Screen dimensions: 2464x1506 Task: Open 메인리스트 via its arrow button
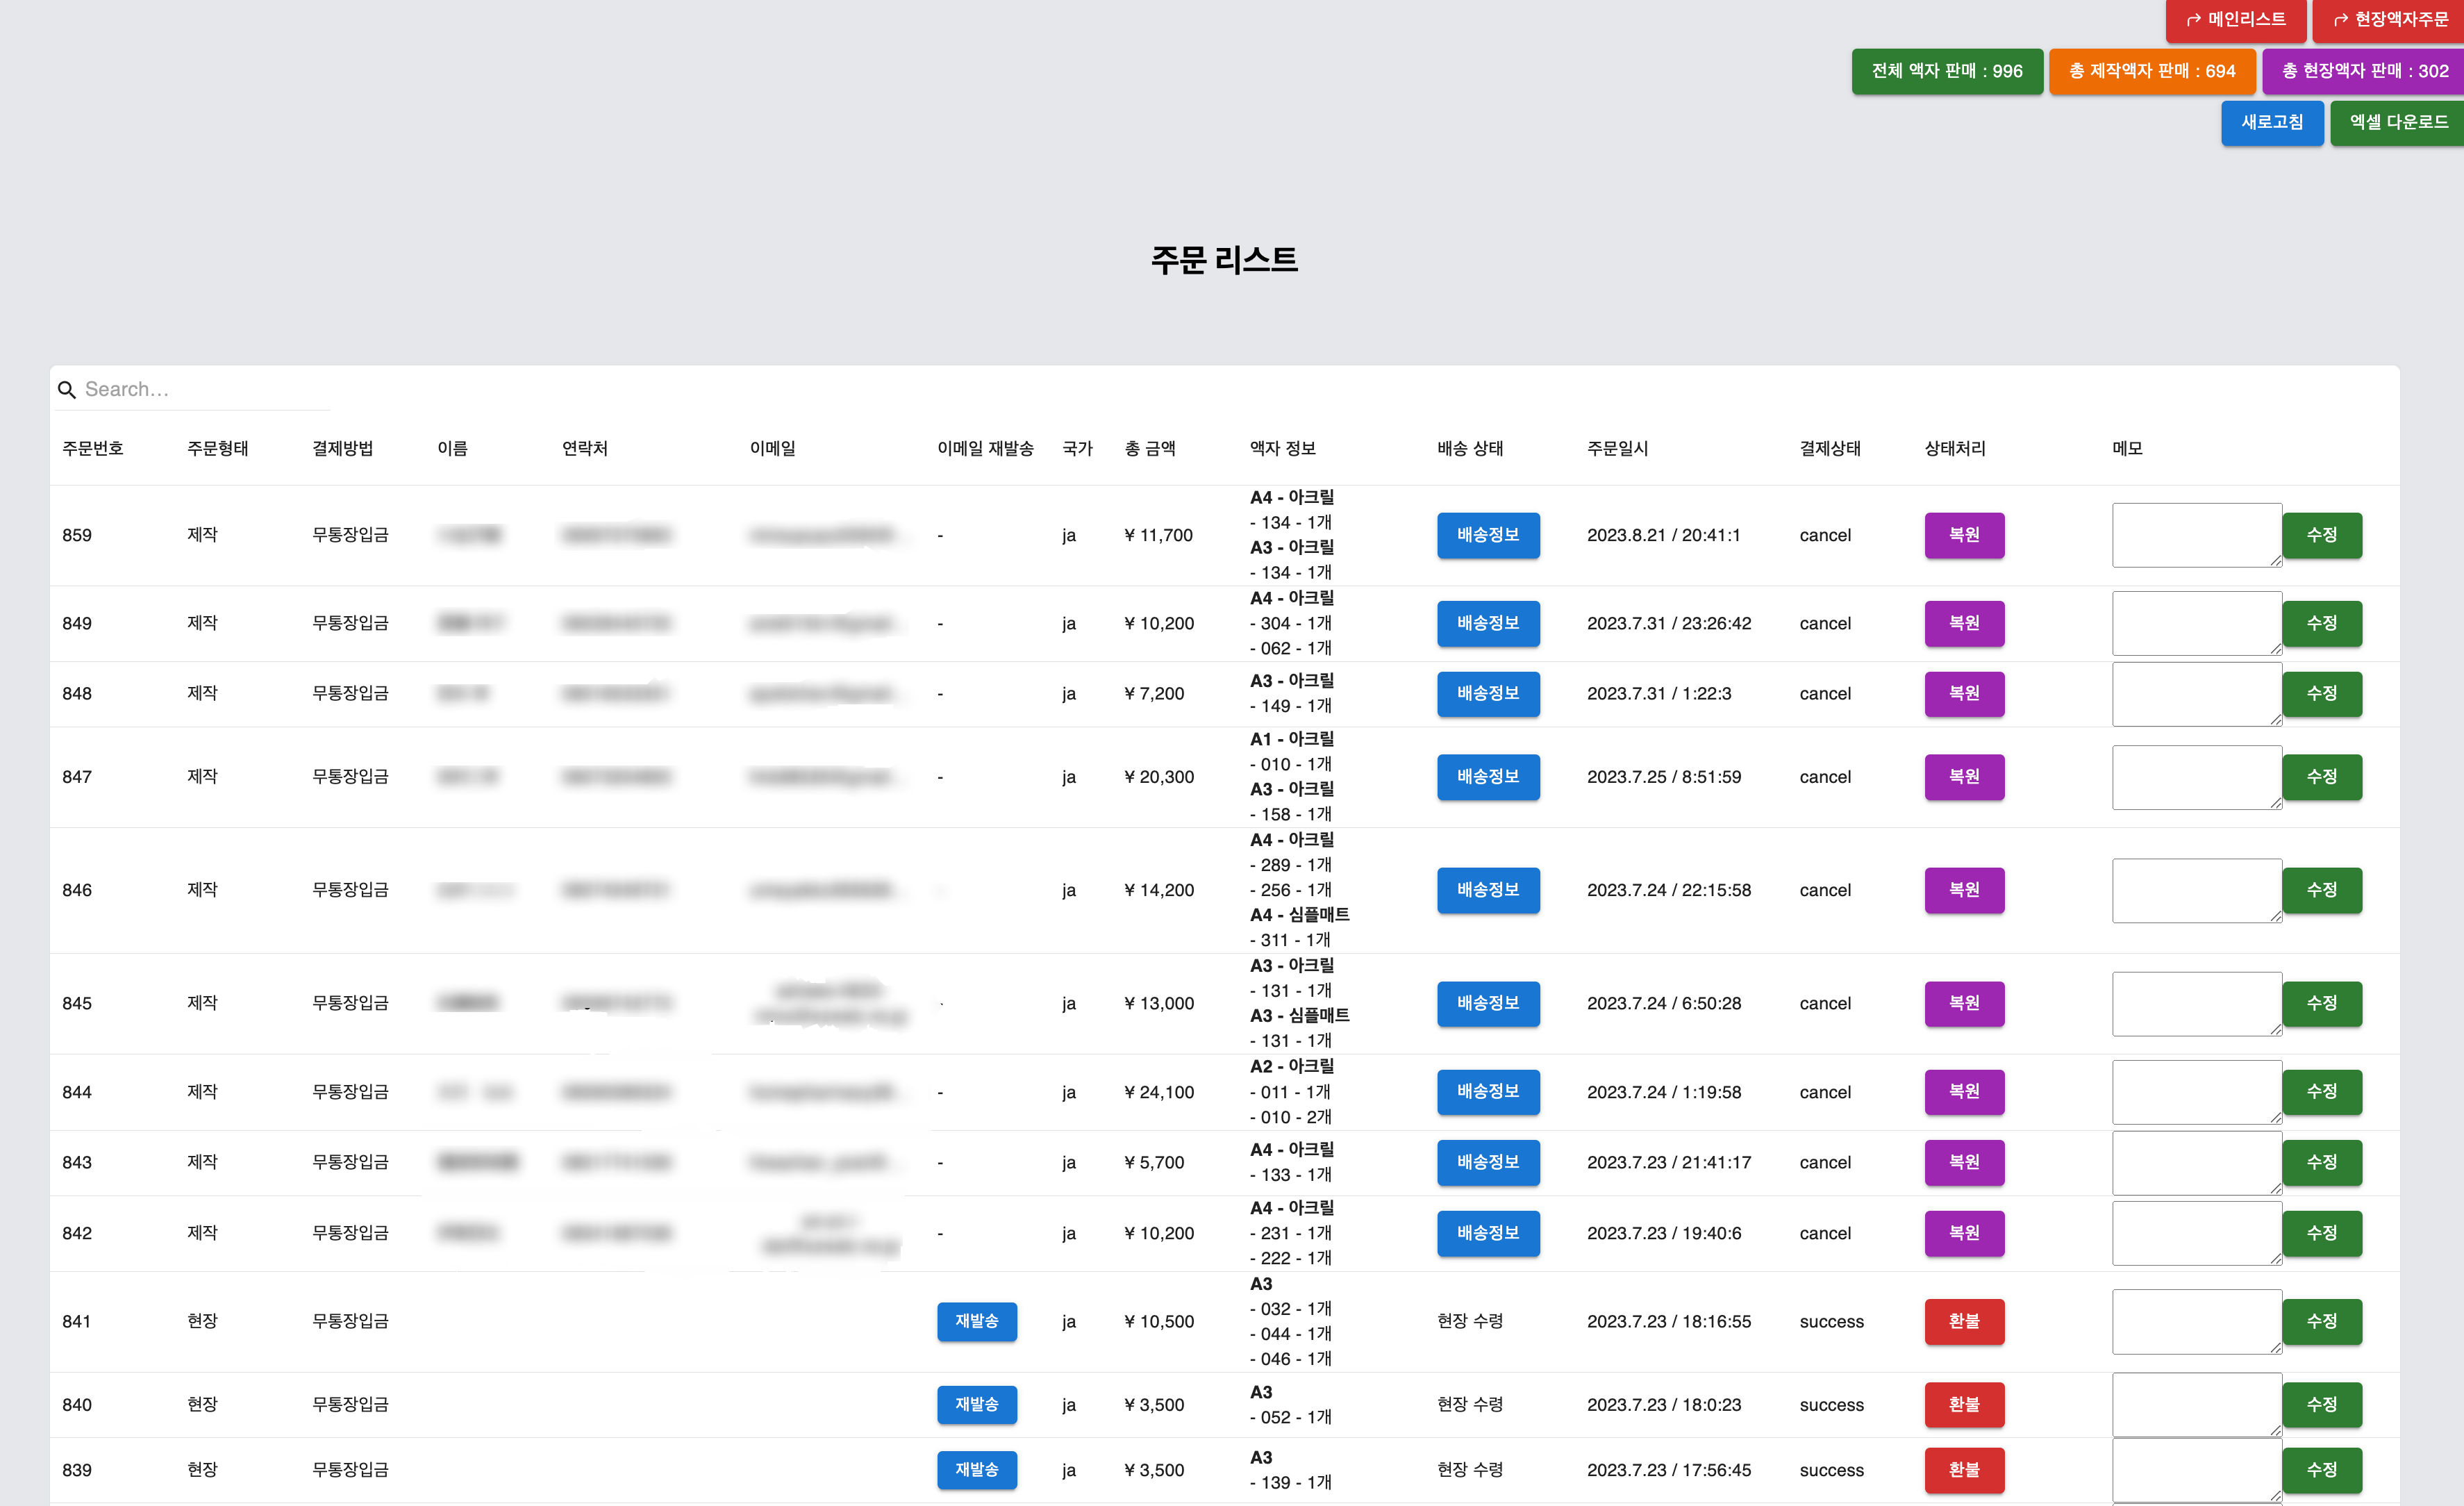(x=2235, y=20)
